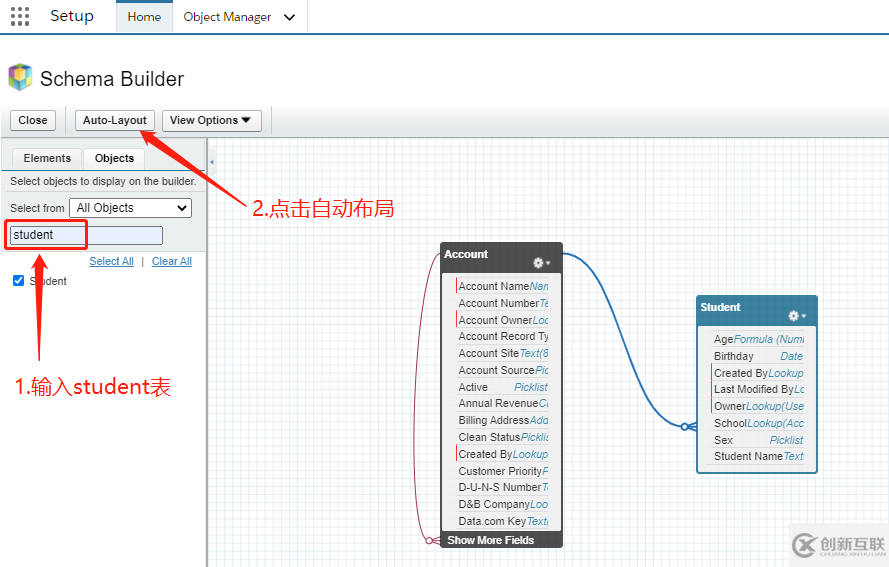Screen dimensions: 889x567
Task: Switch to the Elements tab
Action: 47,158
